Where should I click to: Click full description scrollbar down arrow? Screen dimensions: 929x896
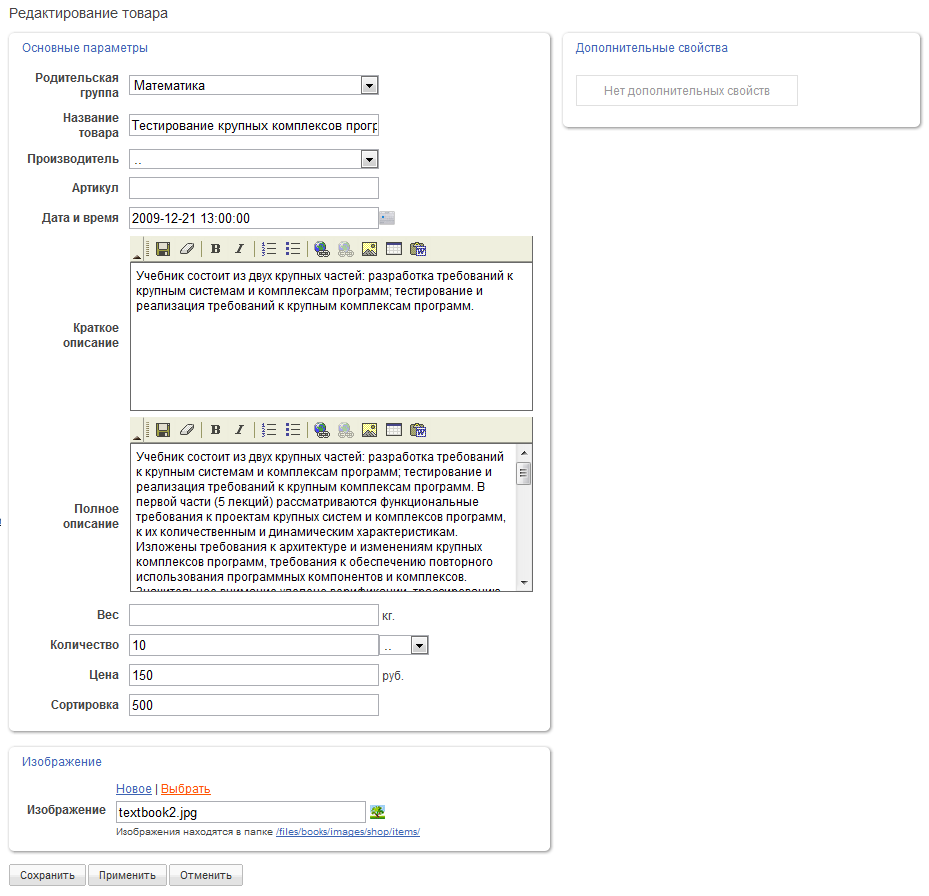click(x=524, y=583)
